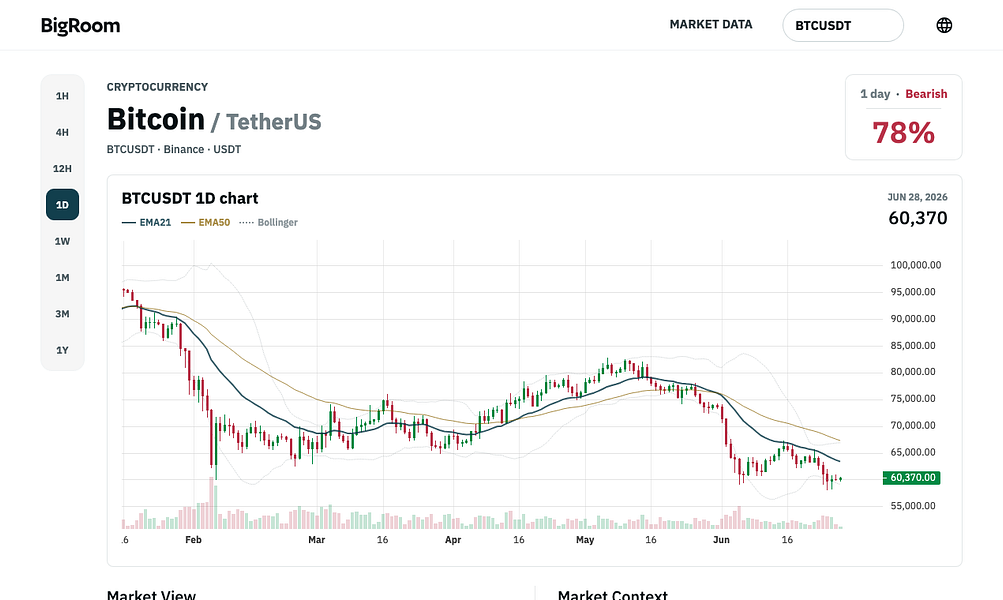Toggle the EMA50 legend indicator
Screen dimensions: 1003x600
(x=205, y=223)
